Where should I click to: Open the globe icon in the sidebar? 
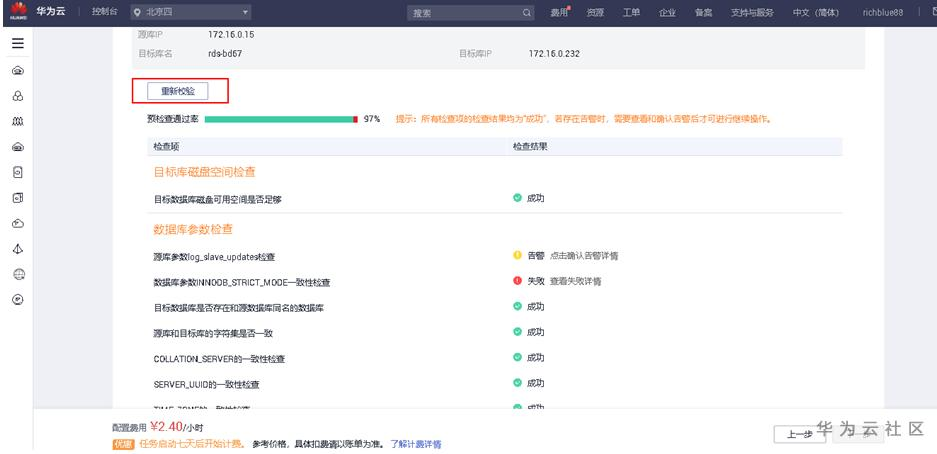tap(18, 274)
